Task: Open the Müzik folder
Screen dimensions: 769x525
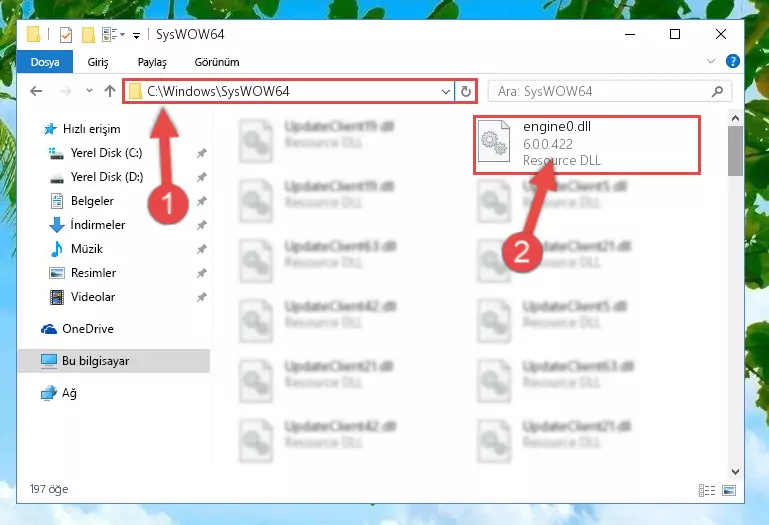Action: coord(87,249)
